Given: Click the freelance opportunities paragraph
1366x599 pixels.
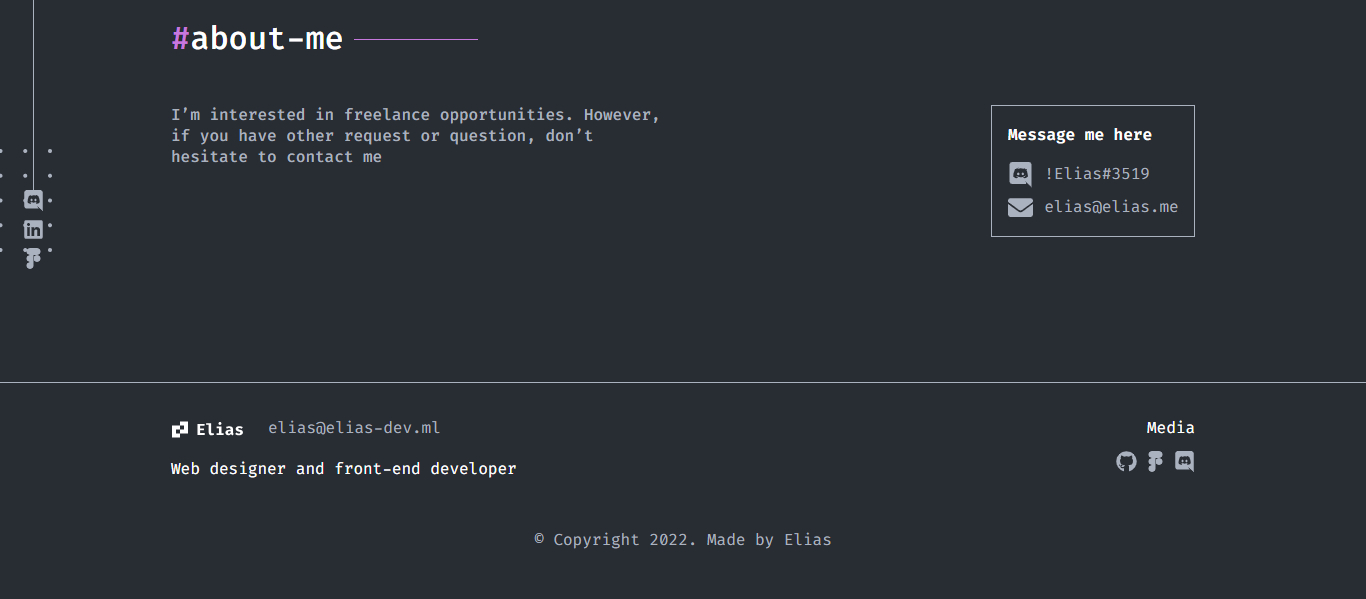Looking at the screenshot, I should click(415, 135).
